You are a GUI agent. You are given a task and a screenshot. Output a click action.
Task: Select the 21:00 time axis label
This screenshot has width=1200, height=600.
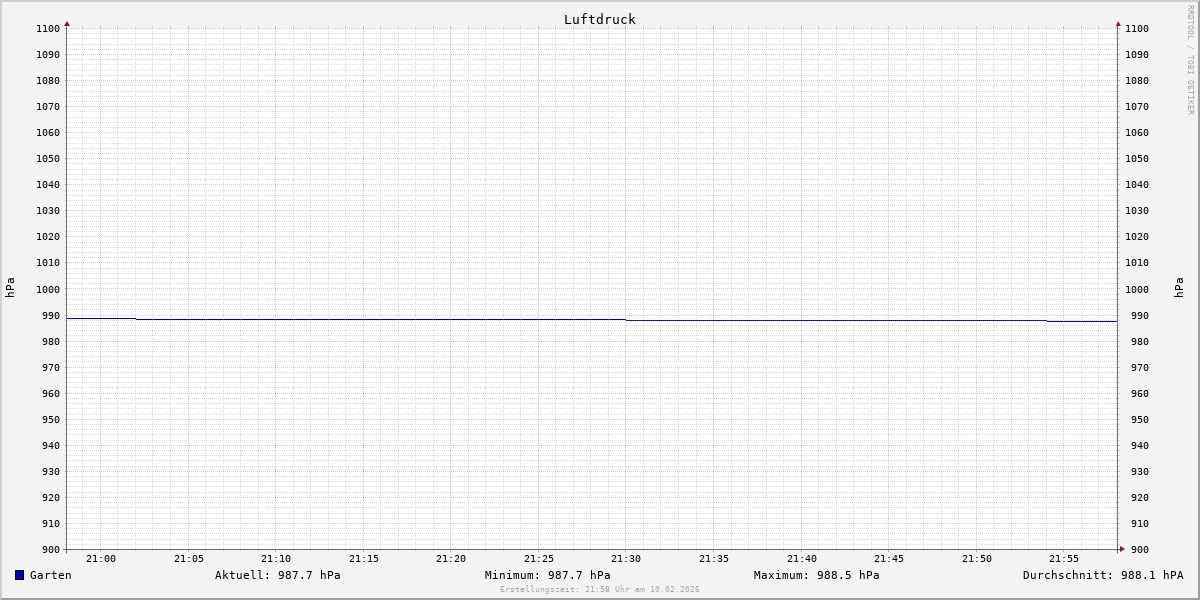(101, 559)
